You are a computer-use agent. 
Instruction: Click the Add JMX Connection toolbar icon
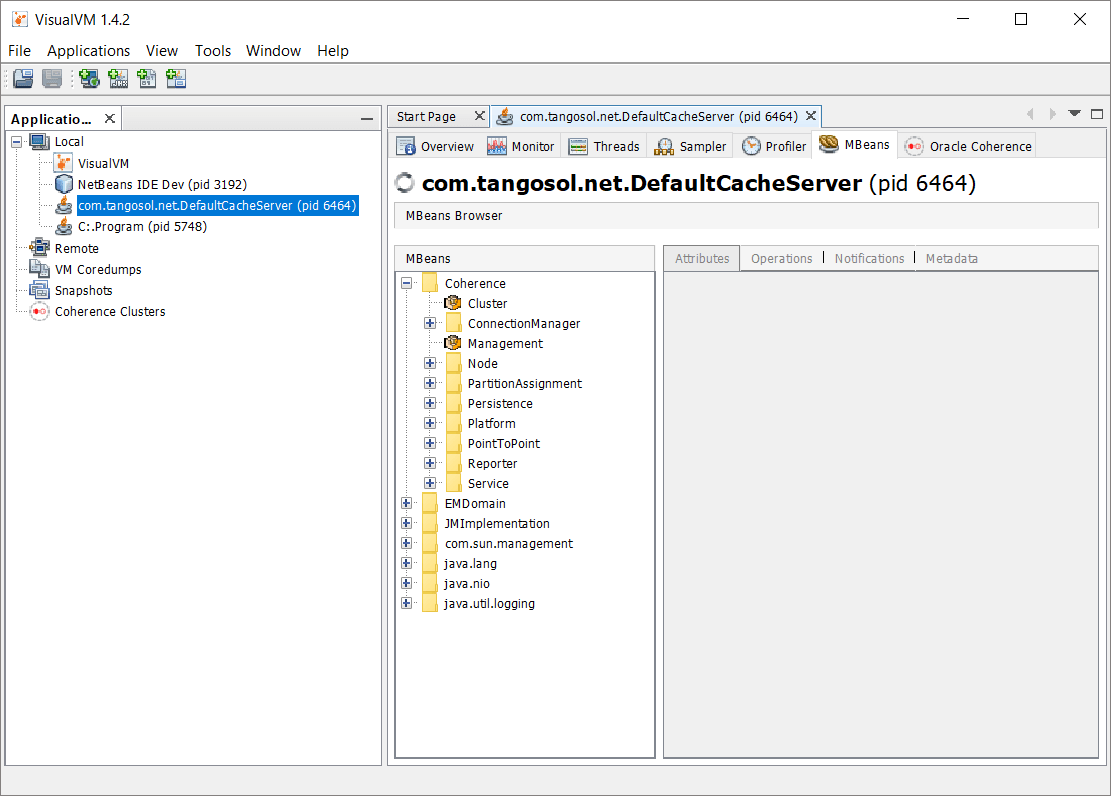pyautogui.click(x=118, y=78)
